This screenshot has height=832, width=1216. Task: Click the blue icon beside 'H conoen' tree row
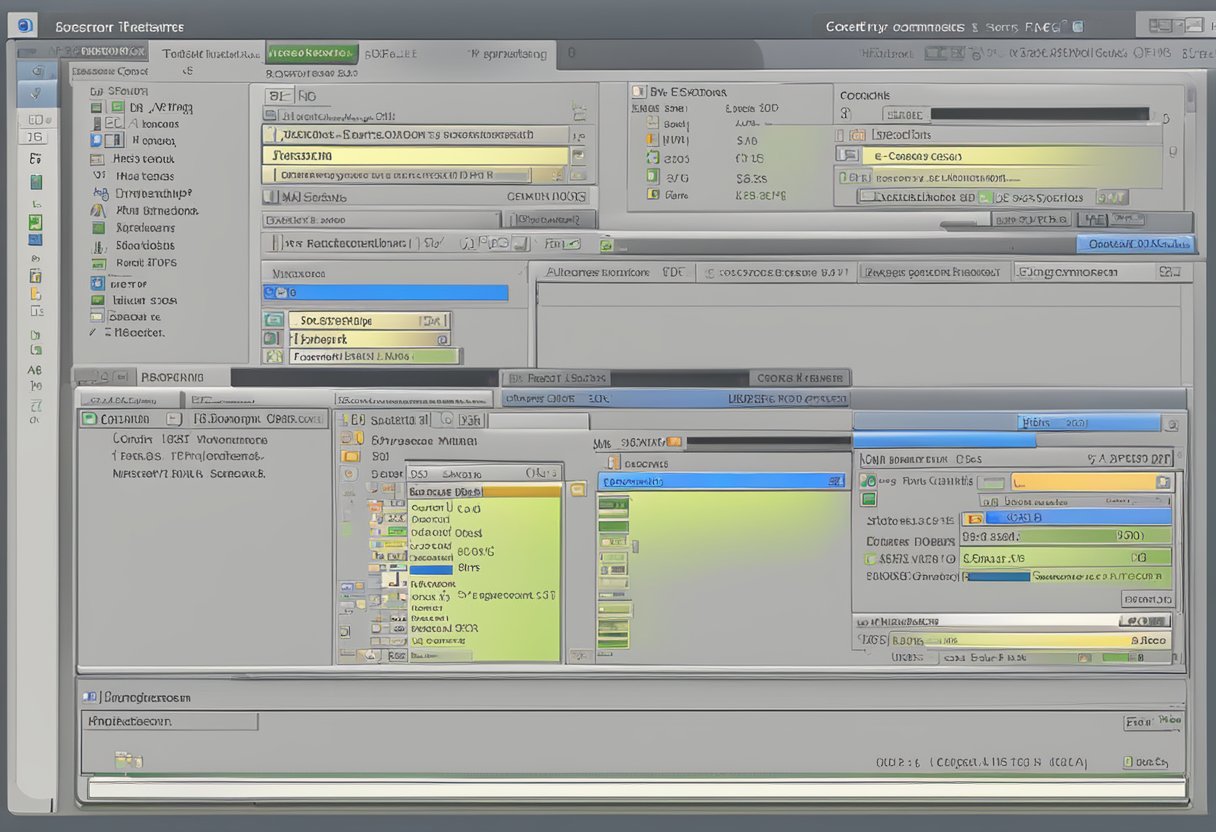pos(98,141)
